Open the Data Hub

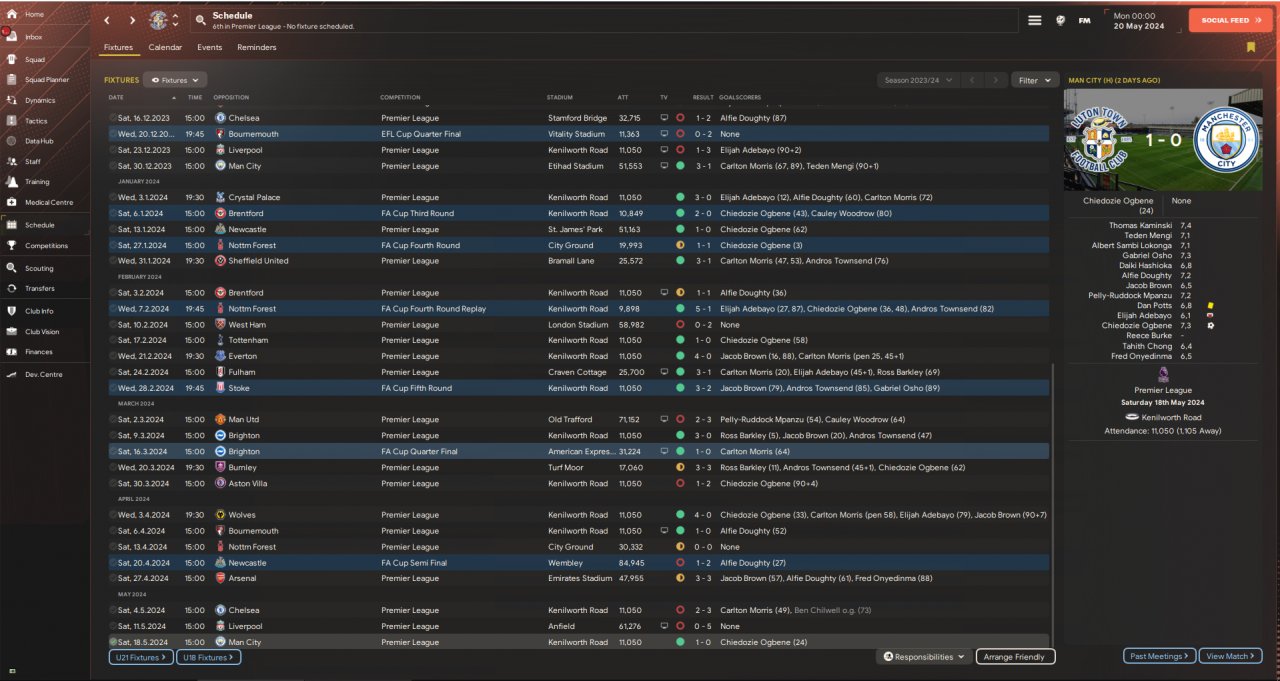coord(40,141)
